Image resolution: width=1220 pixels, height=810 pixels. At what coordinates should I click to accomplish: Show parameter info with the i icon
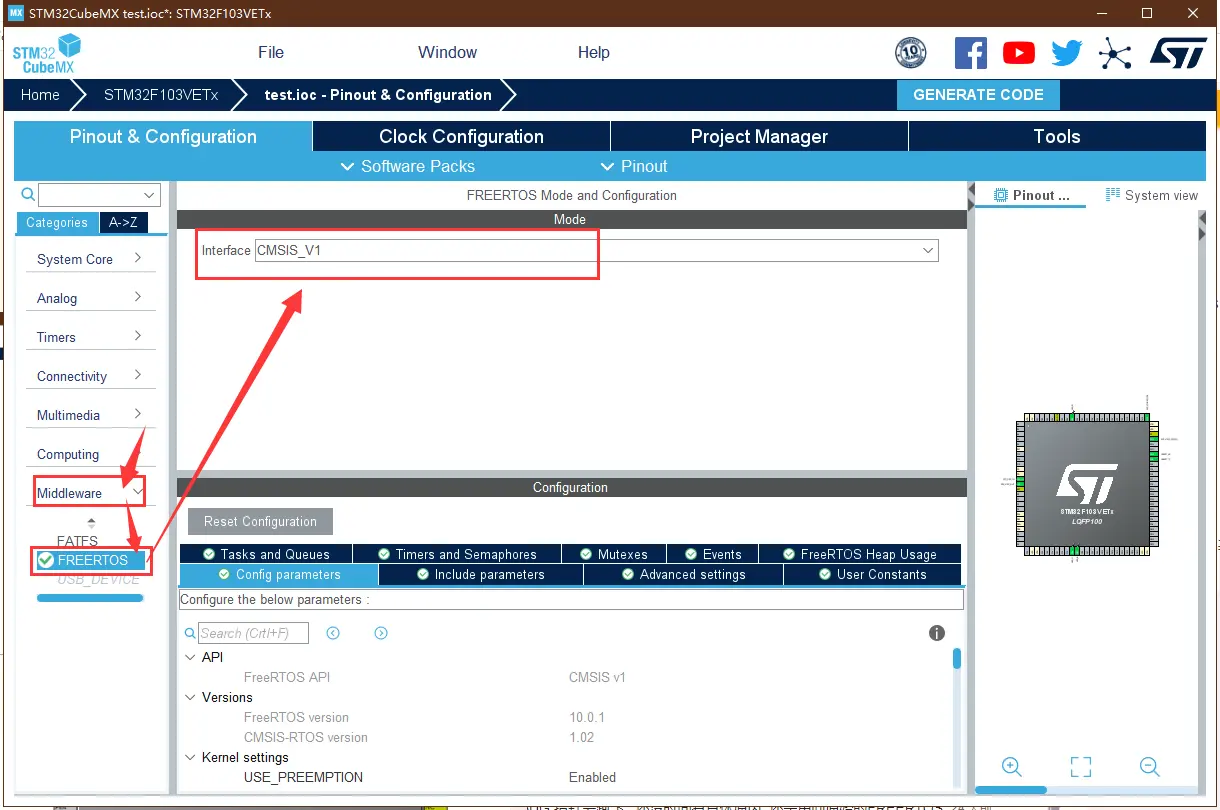(x=937, y=633)
